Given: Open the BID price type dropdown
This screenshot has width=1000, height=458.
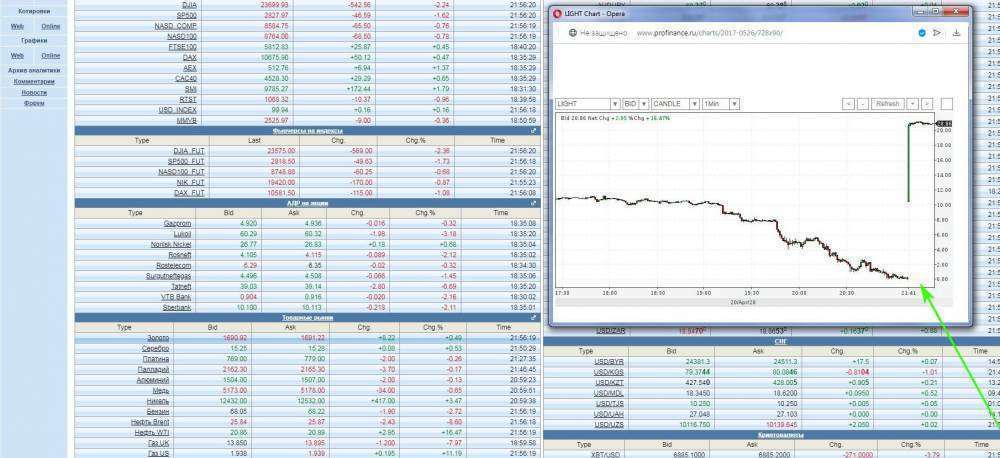Looking at the screenshot, I should (x=636, y=103).
